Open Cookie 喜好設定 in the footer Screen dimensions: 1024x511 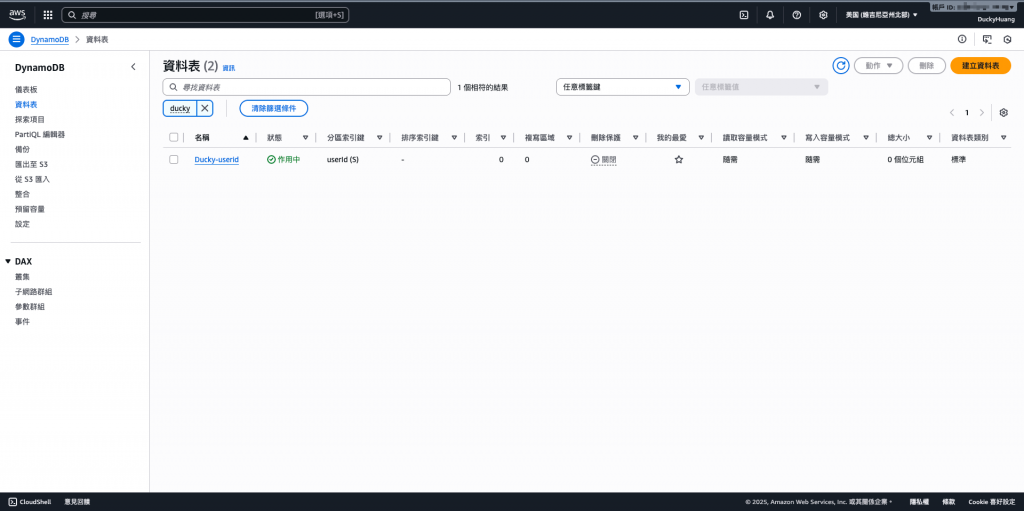pos(991,502)
